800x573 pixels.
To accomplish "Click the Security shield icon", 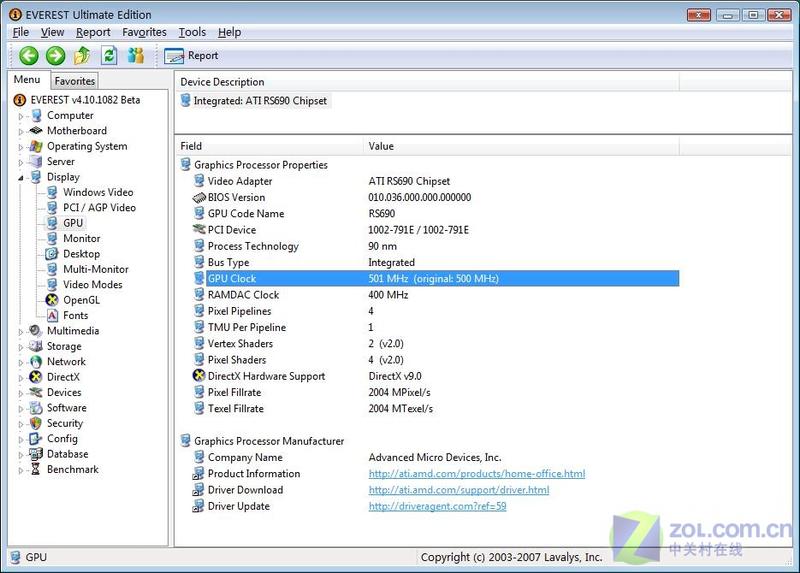I will [36, 423].
